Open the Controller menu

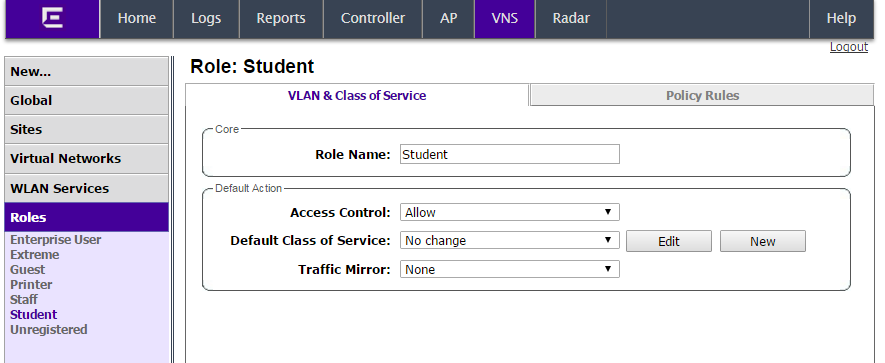(x=373, y=19)
